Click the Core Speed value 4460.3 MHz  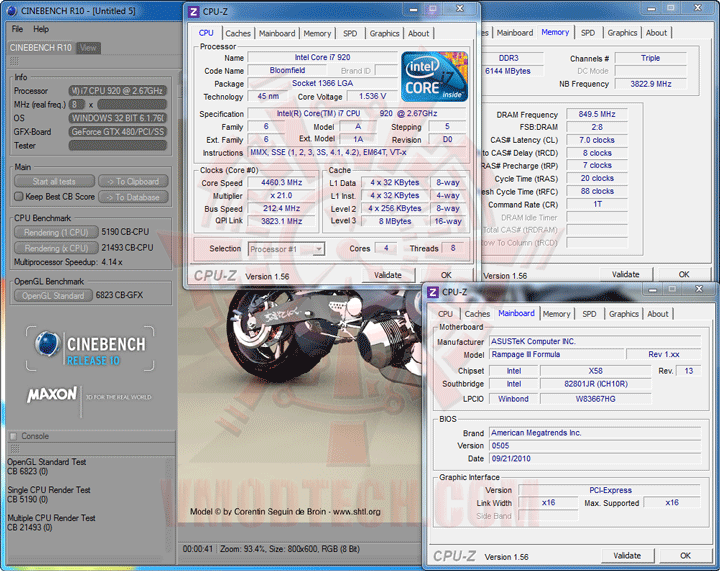pyautogui.click(x=281, y=182)
